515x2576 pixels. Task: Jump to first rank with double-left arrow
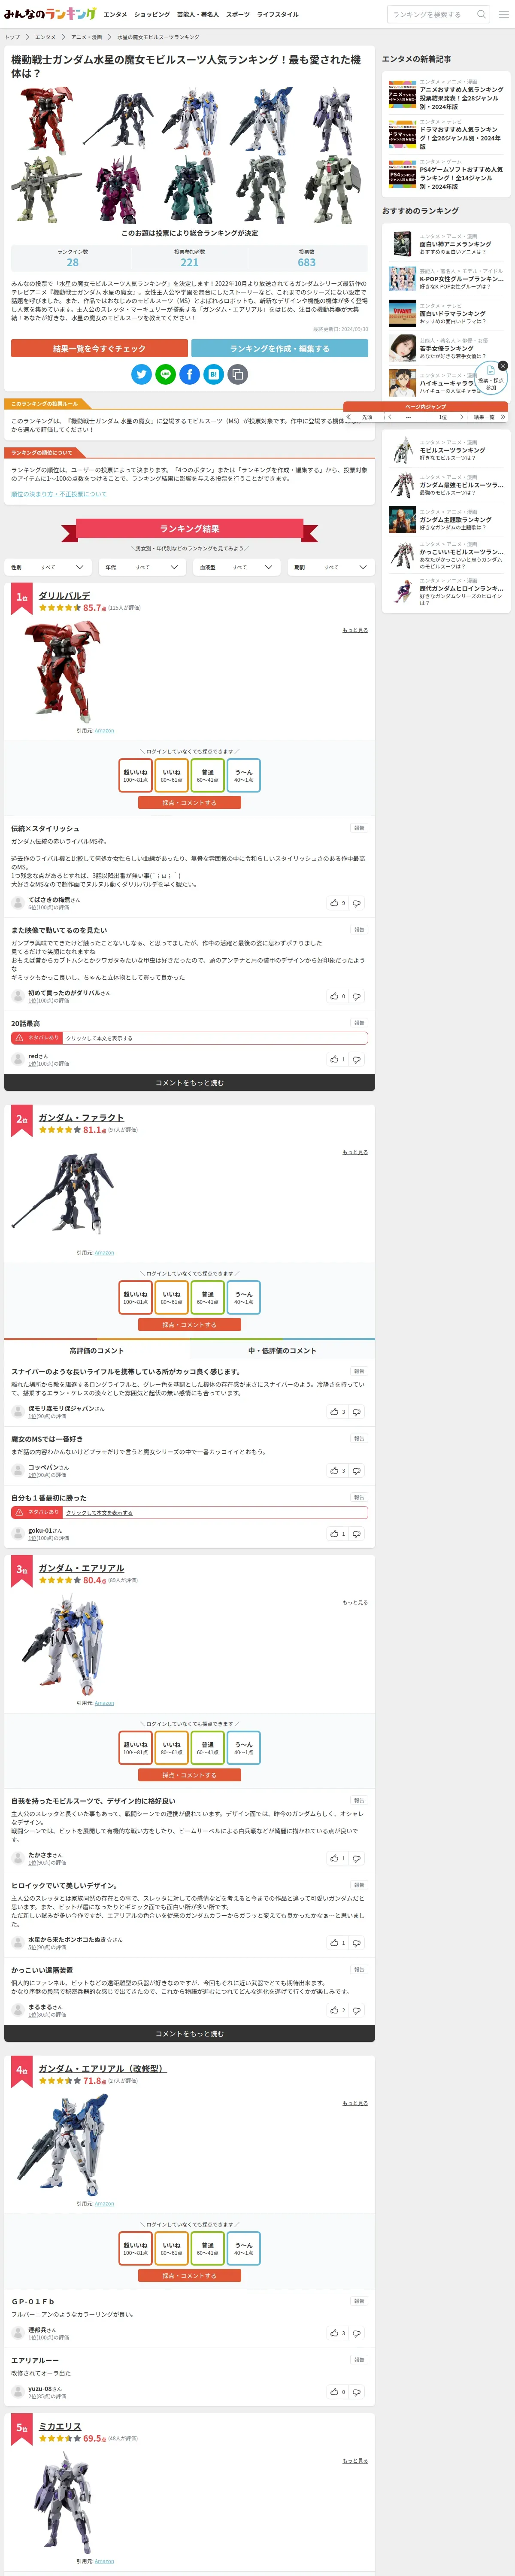(349, 416)
